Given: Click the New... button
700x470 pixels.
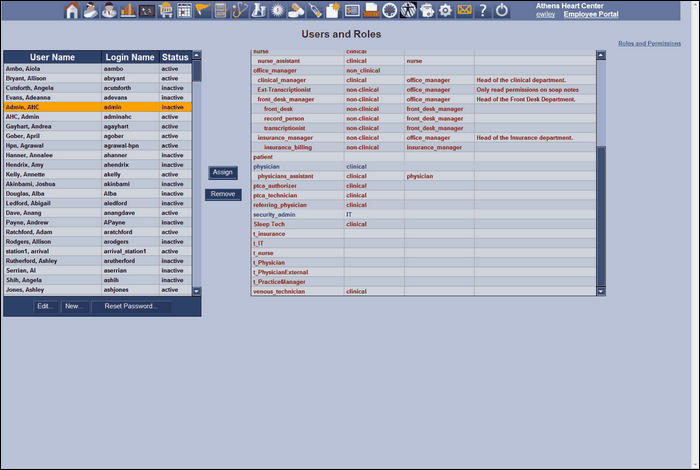Looking at the screenshot, I should point(74,306).
